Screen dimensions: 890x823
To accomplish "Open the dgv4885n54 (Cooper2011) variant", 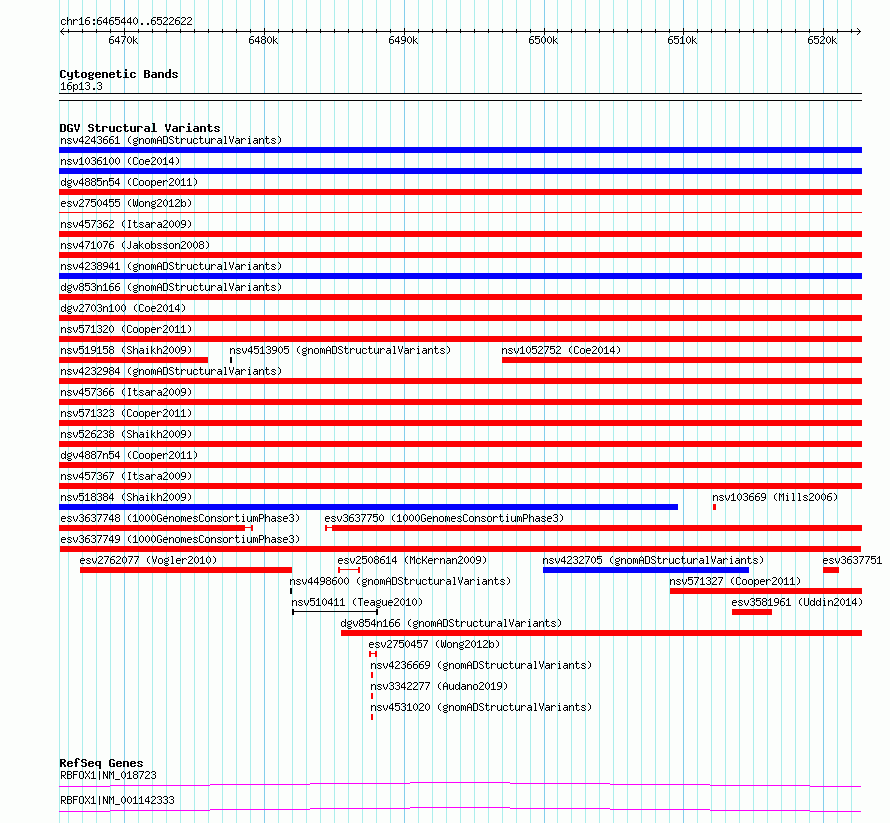I will [129, 182].
